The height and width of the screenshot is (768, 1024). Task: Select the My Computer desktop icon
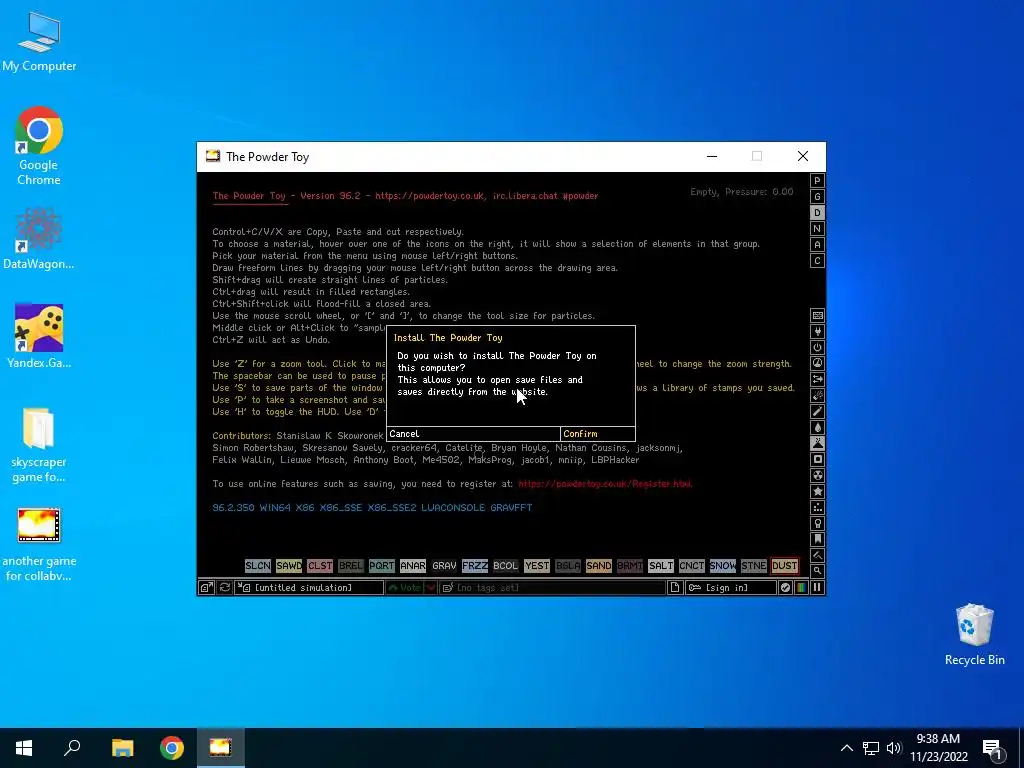pyautogui.click(x=39, y=42)
